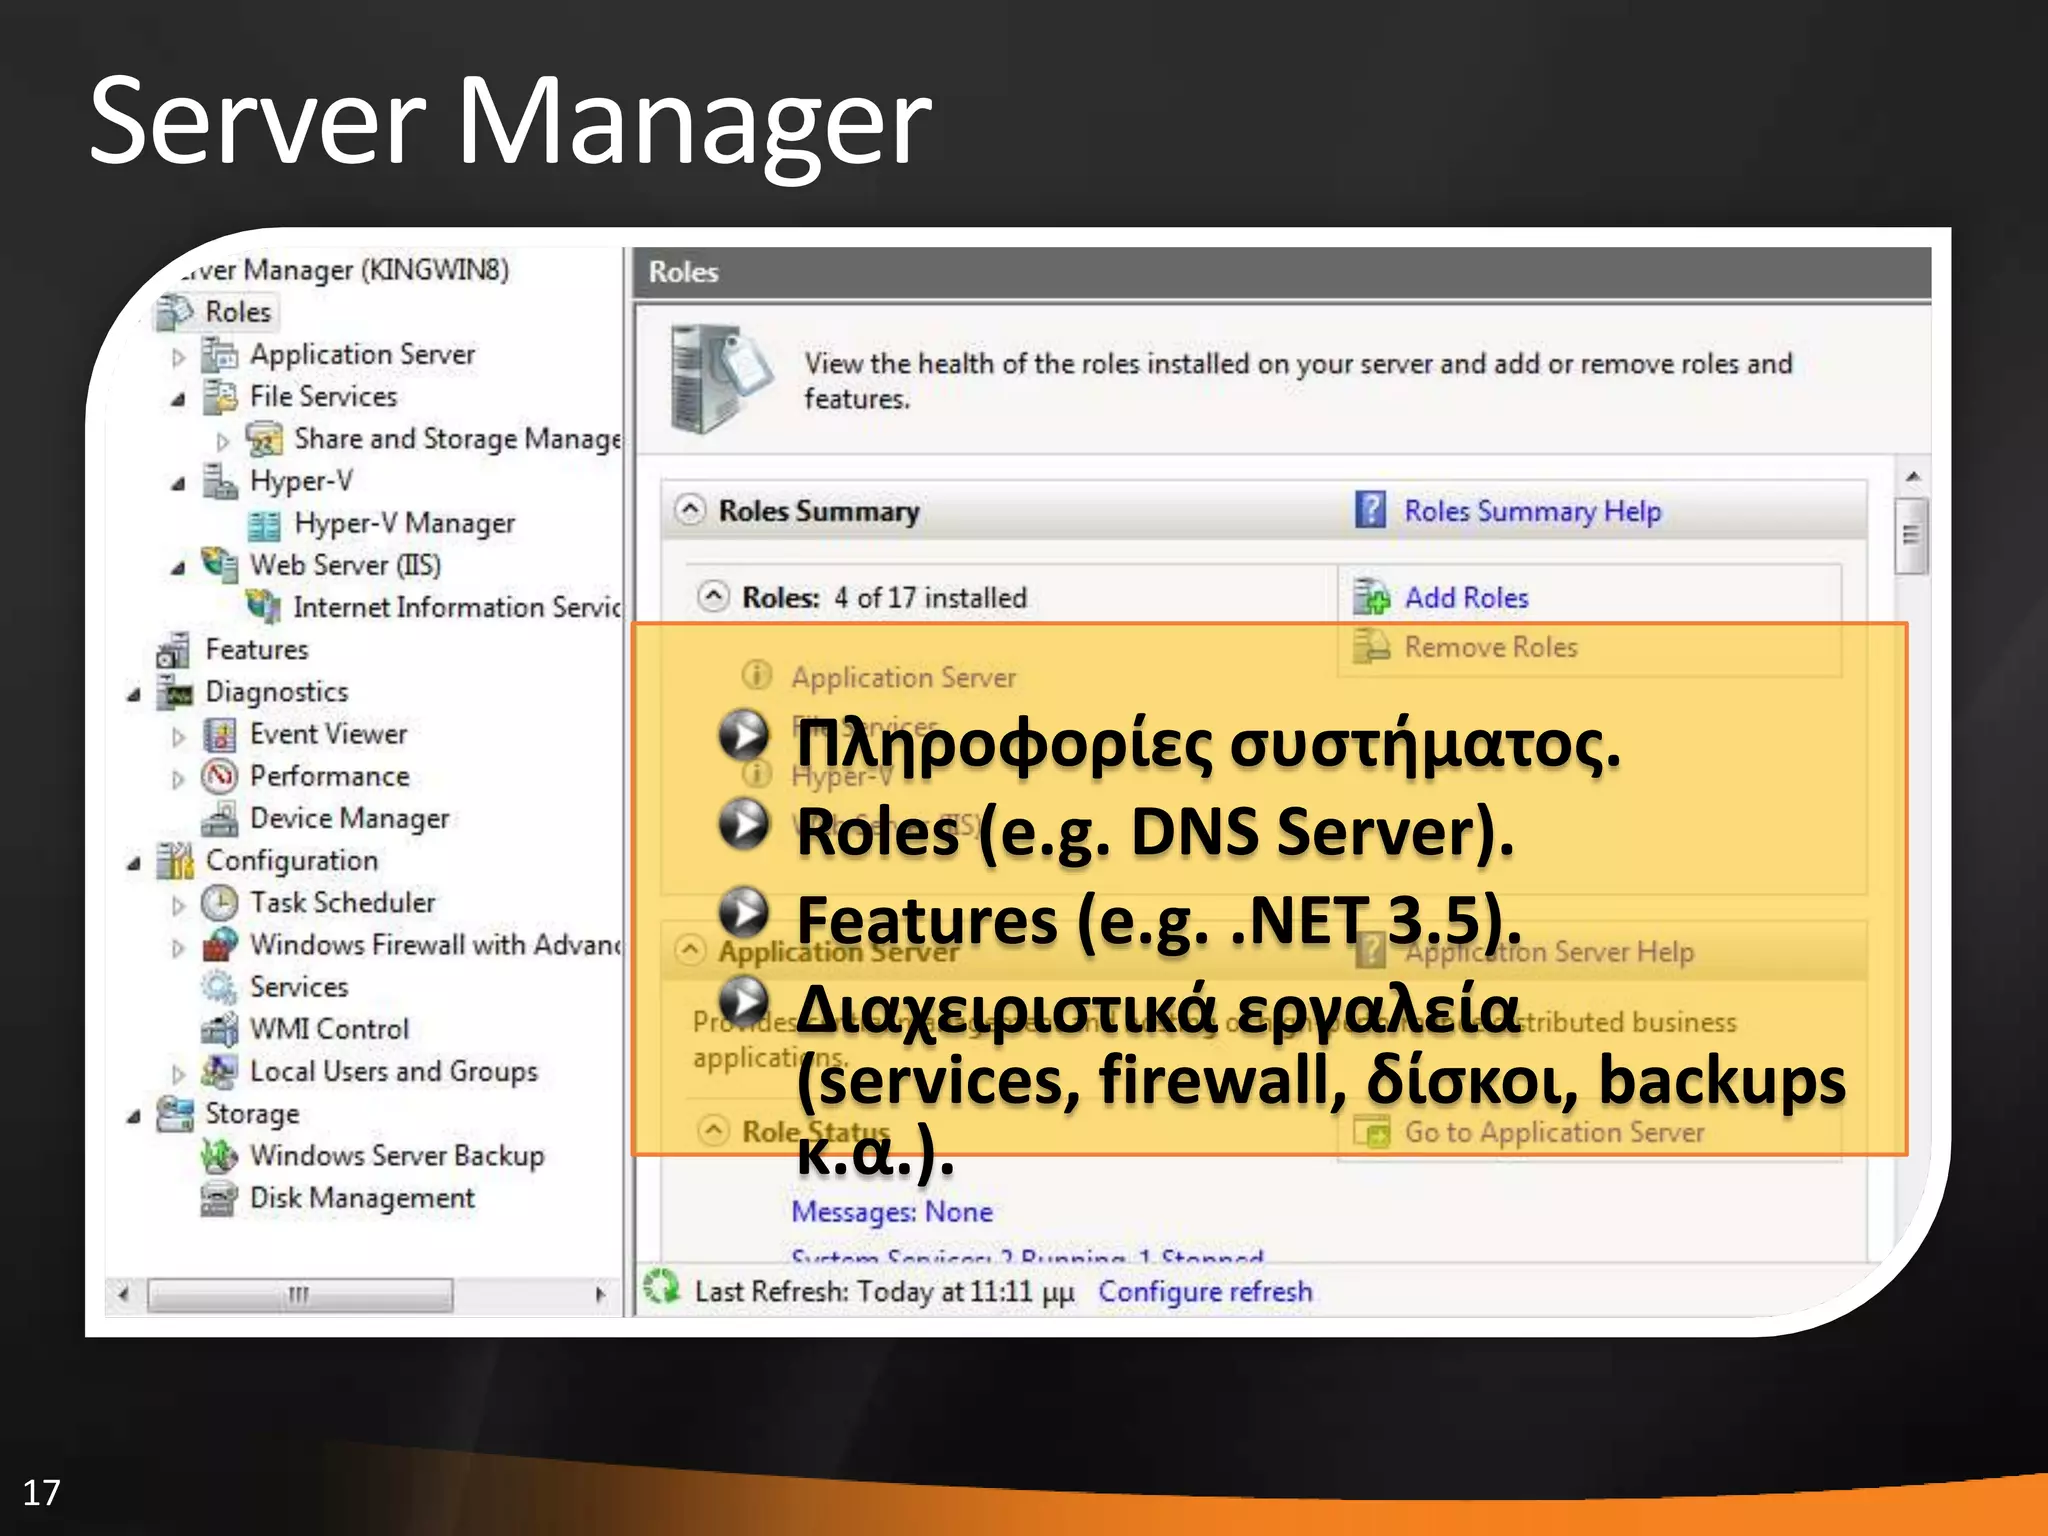Click the Configuration node icon

(175, 860)
